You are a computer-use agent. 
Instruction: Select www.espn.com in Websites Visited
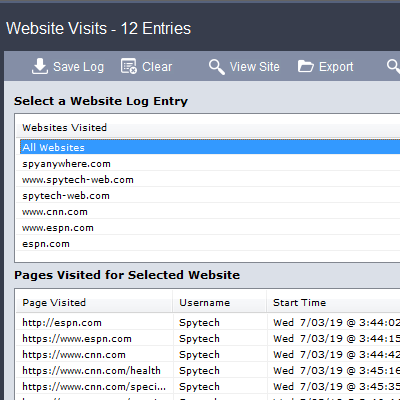[x=208, y=228]
